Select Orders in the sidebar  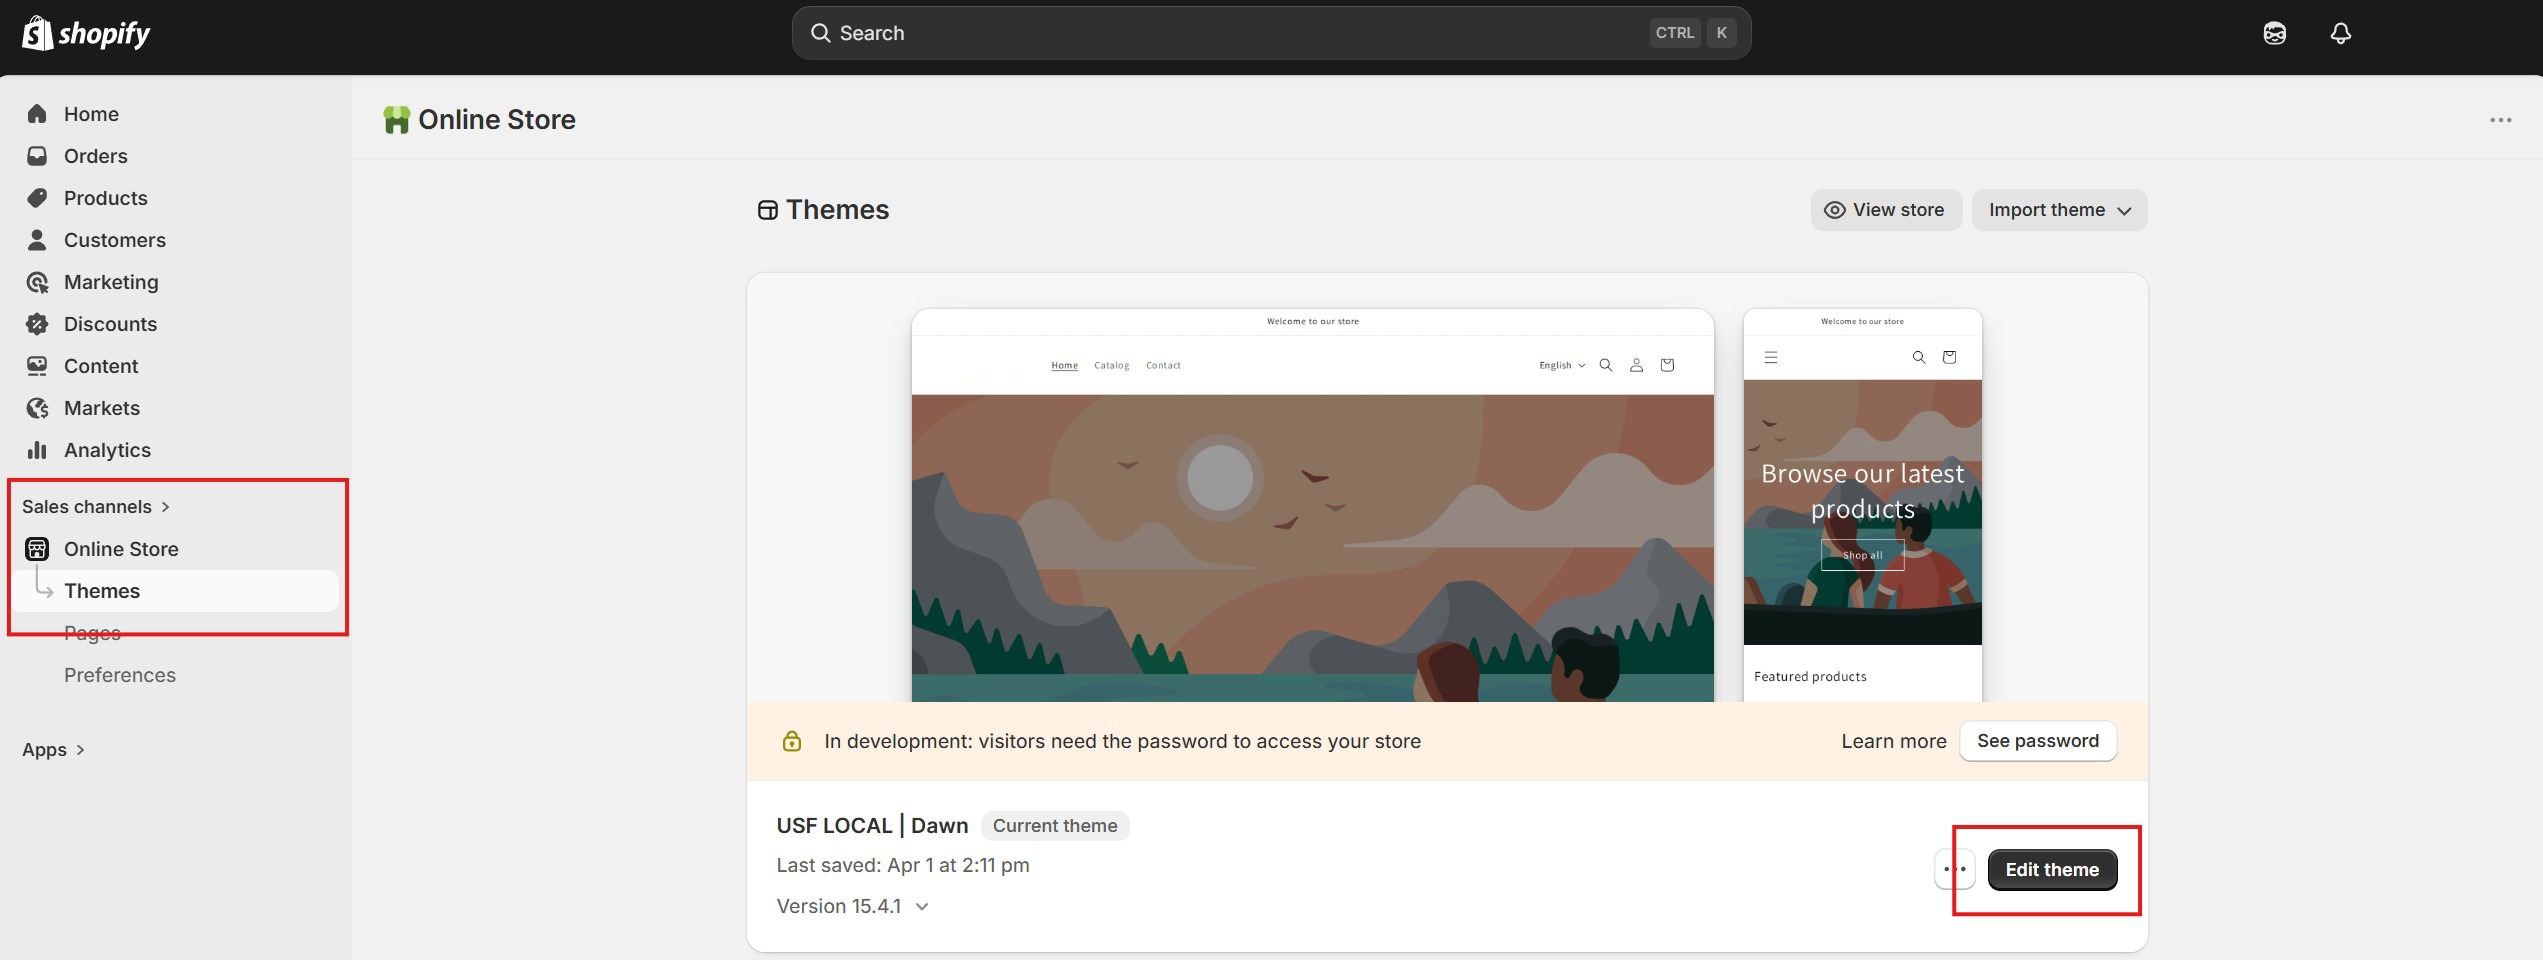tap(95, 155)
